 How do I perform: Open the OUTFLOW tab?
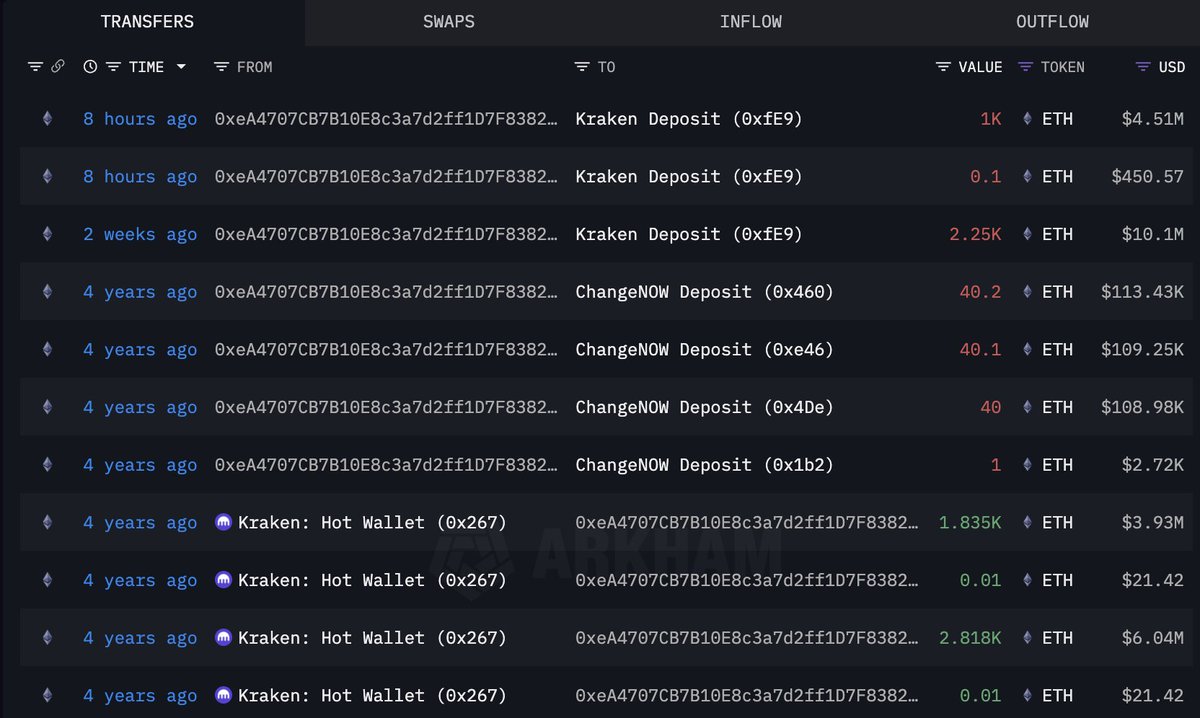point(1052,21)
